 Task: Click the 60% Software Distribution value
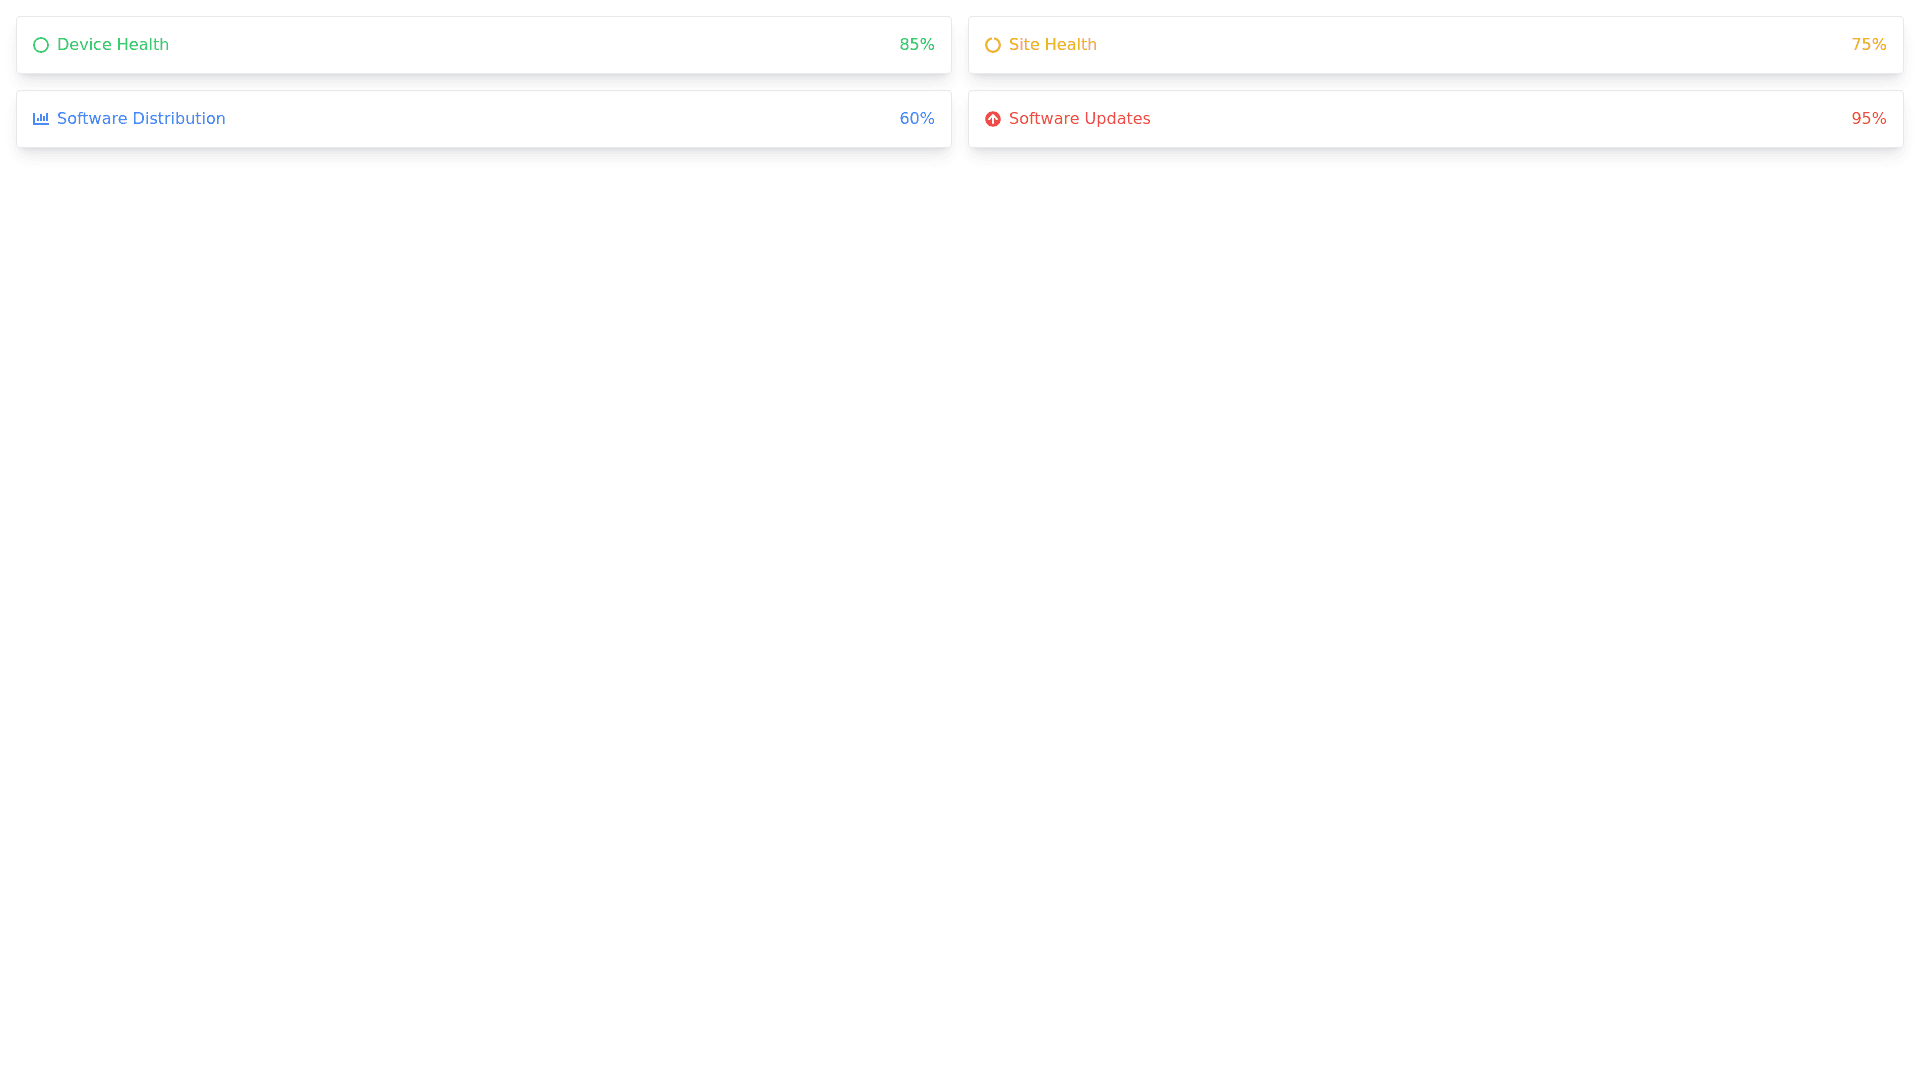coord(916,119)
